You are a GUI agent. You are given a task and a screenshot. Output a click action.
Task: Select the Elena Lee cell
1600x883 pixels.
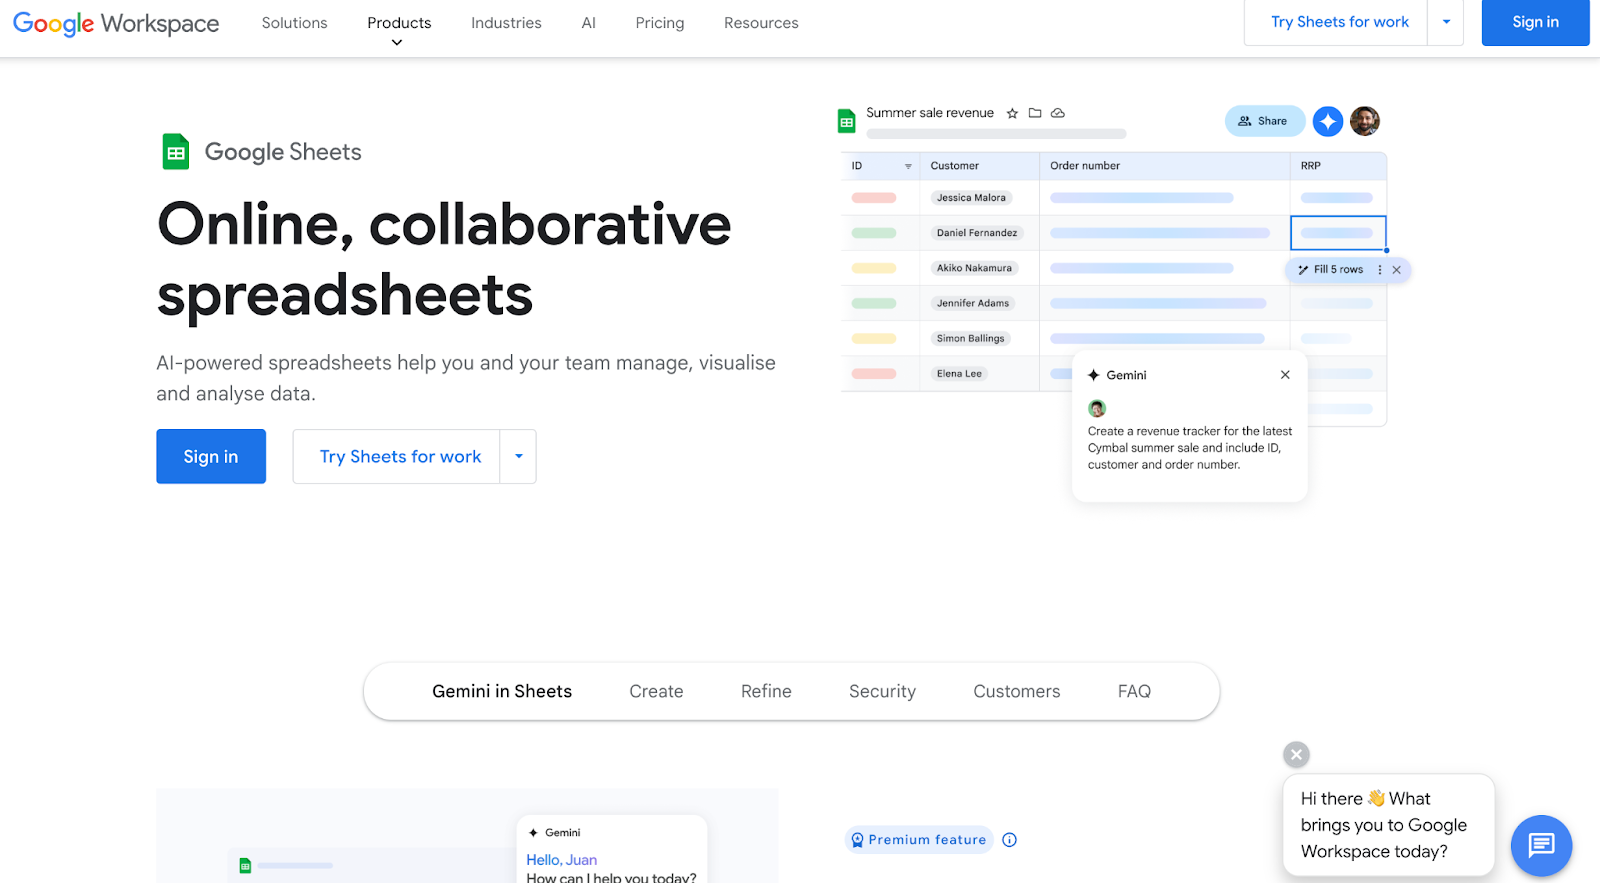click(x=959, y=373)
